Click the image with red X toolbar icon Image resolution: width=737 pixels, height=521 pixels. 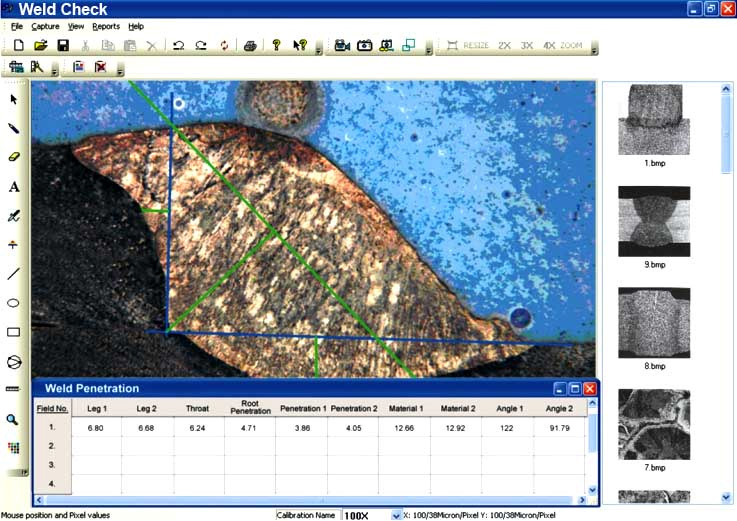click(x=100, y=67)
